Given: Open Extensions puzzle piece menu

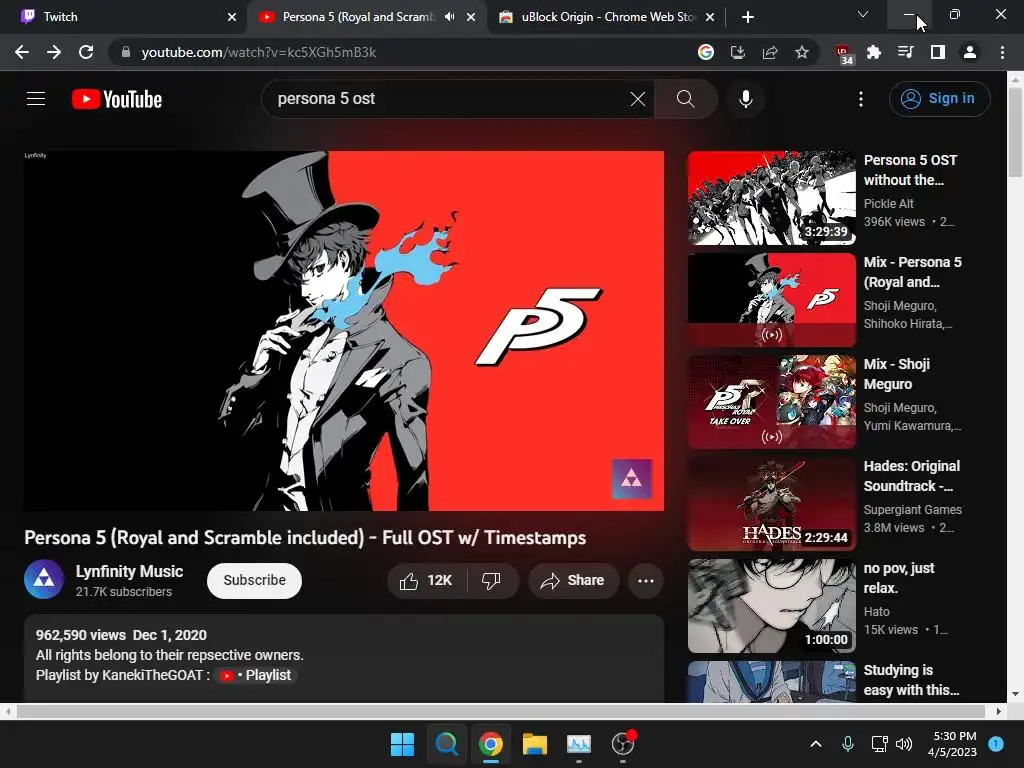Looking at the screenshot, I should (x=874, y=52).
